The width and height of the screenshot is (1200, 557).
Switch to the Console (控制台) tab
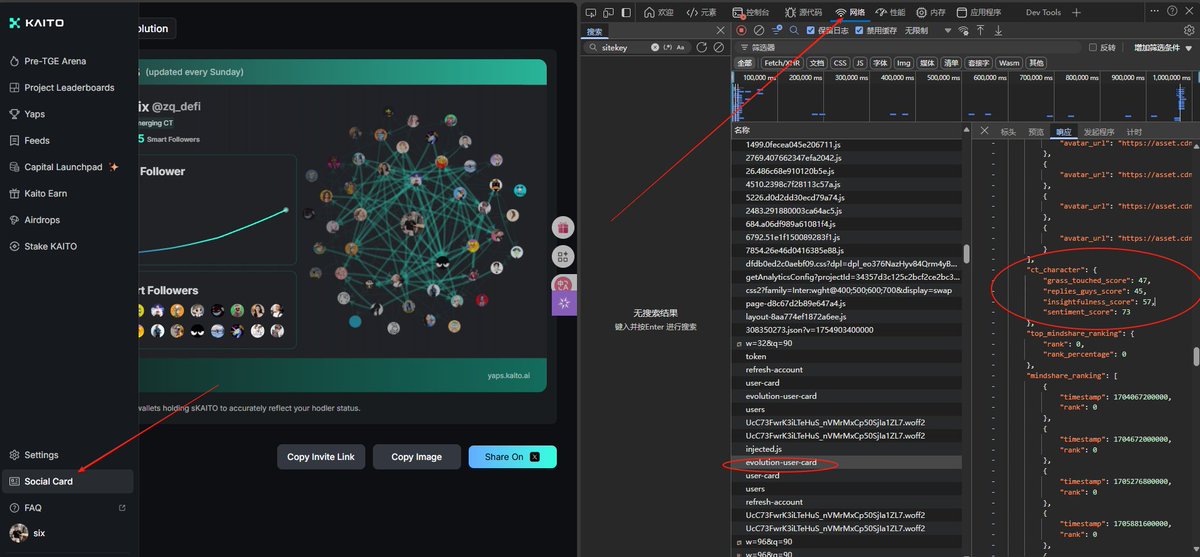pos(751,12)
